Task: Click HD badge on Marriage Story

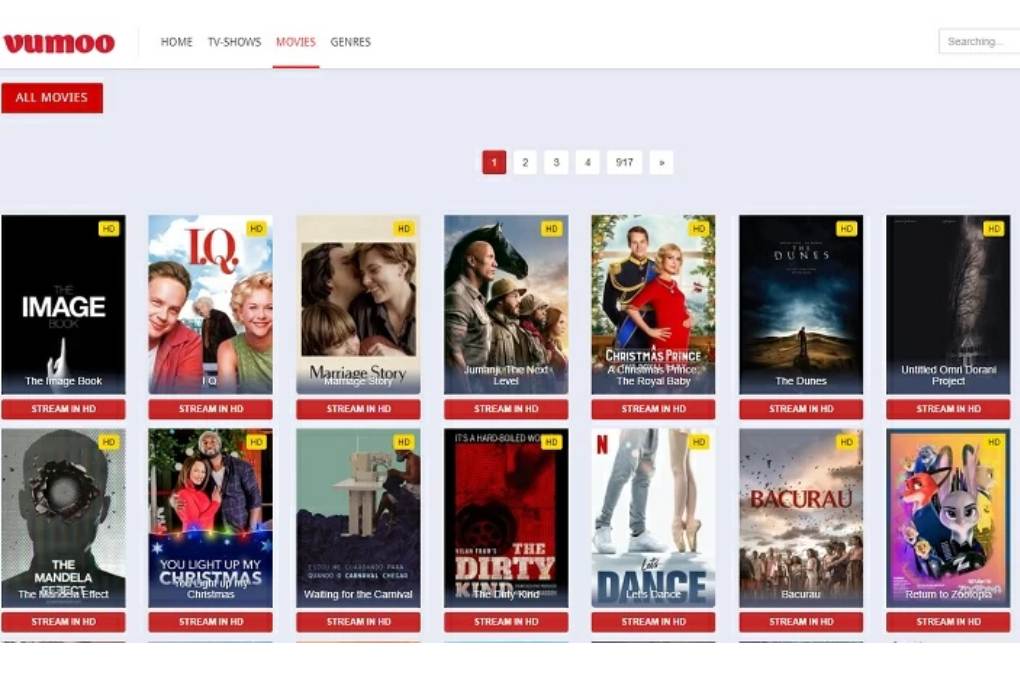Action: 404,229
